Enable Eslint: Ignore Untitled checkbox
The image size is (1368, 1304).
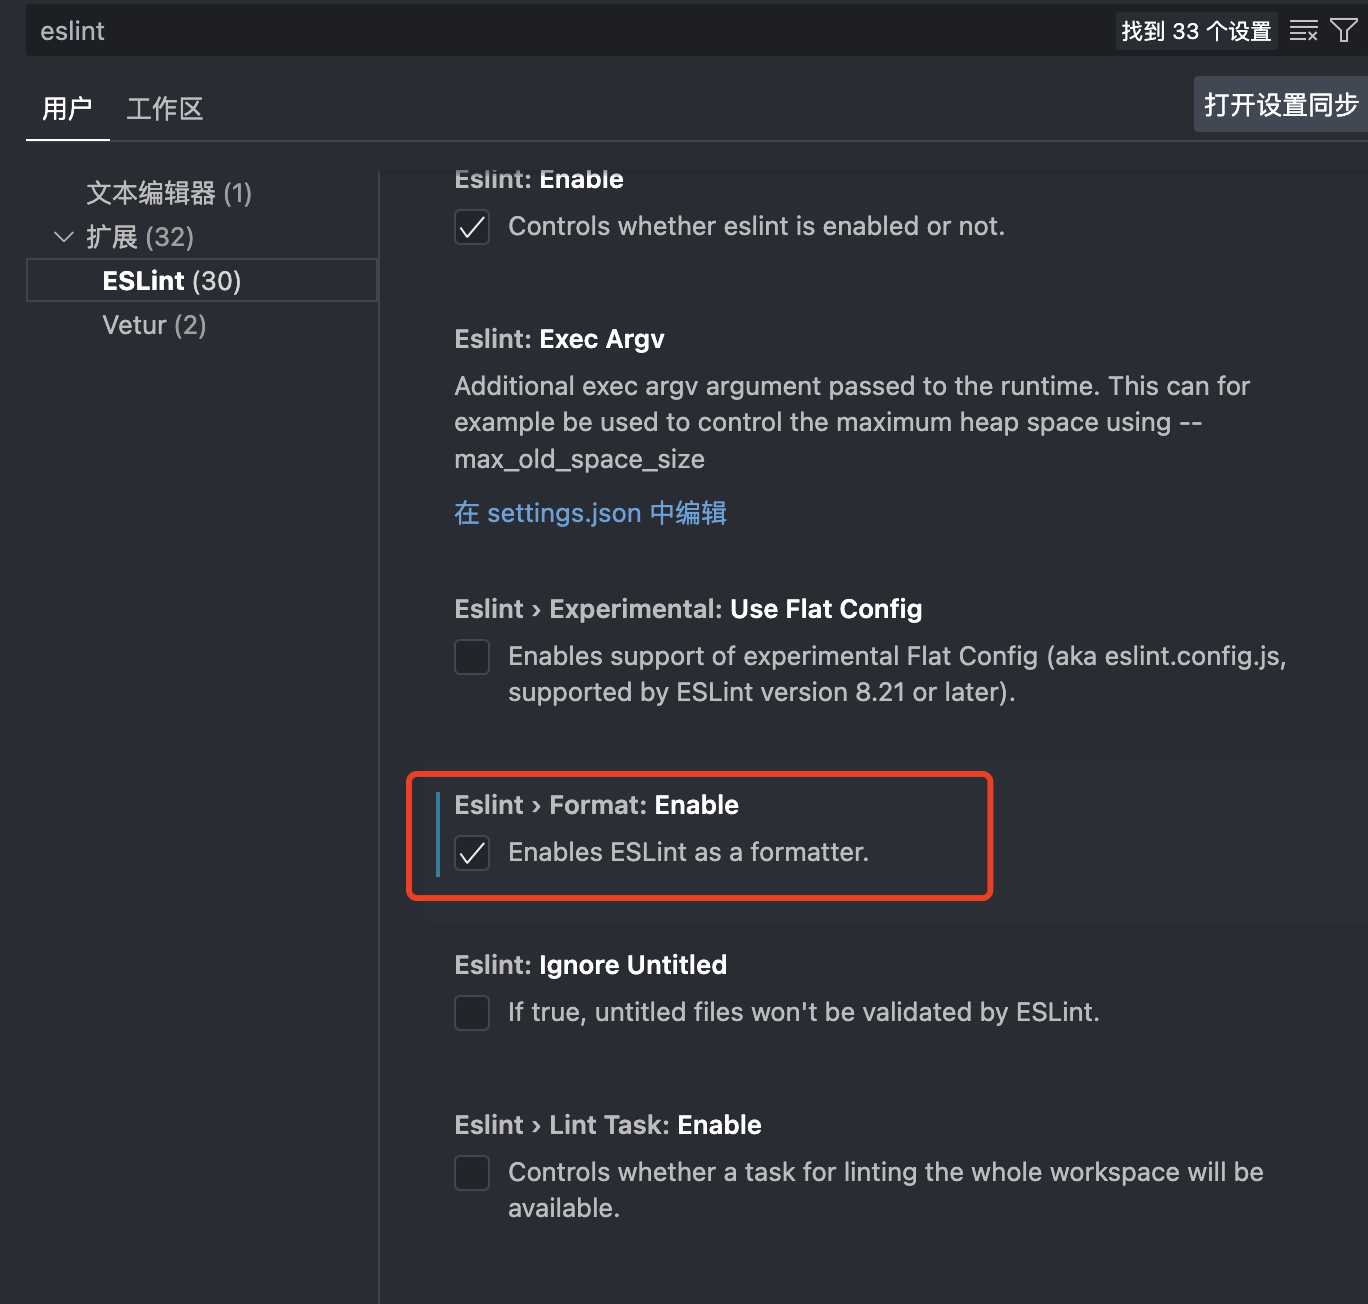(471, 1013)
